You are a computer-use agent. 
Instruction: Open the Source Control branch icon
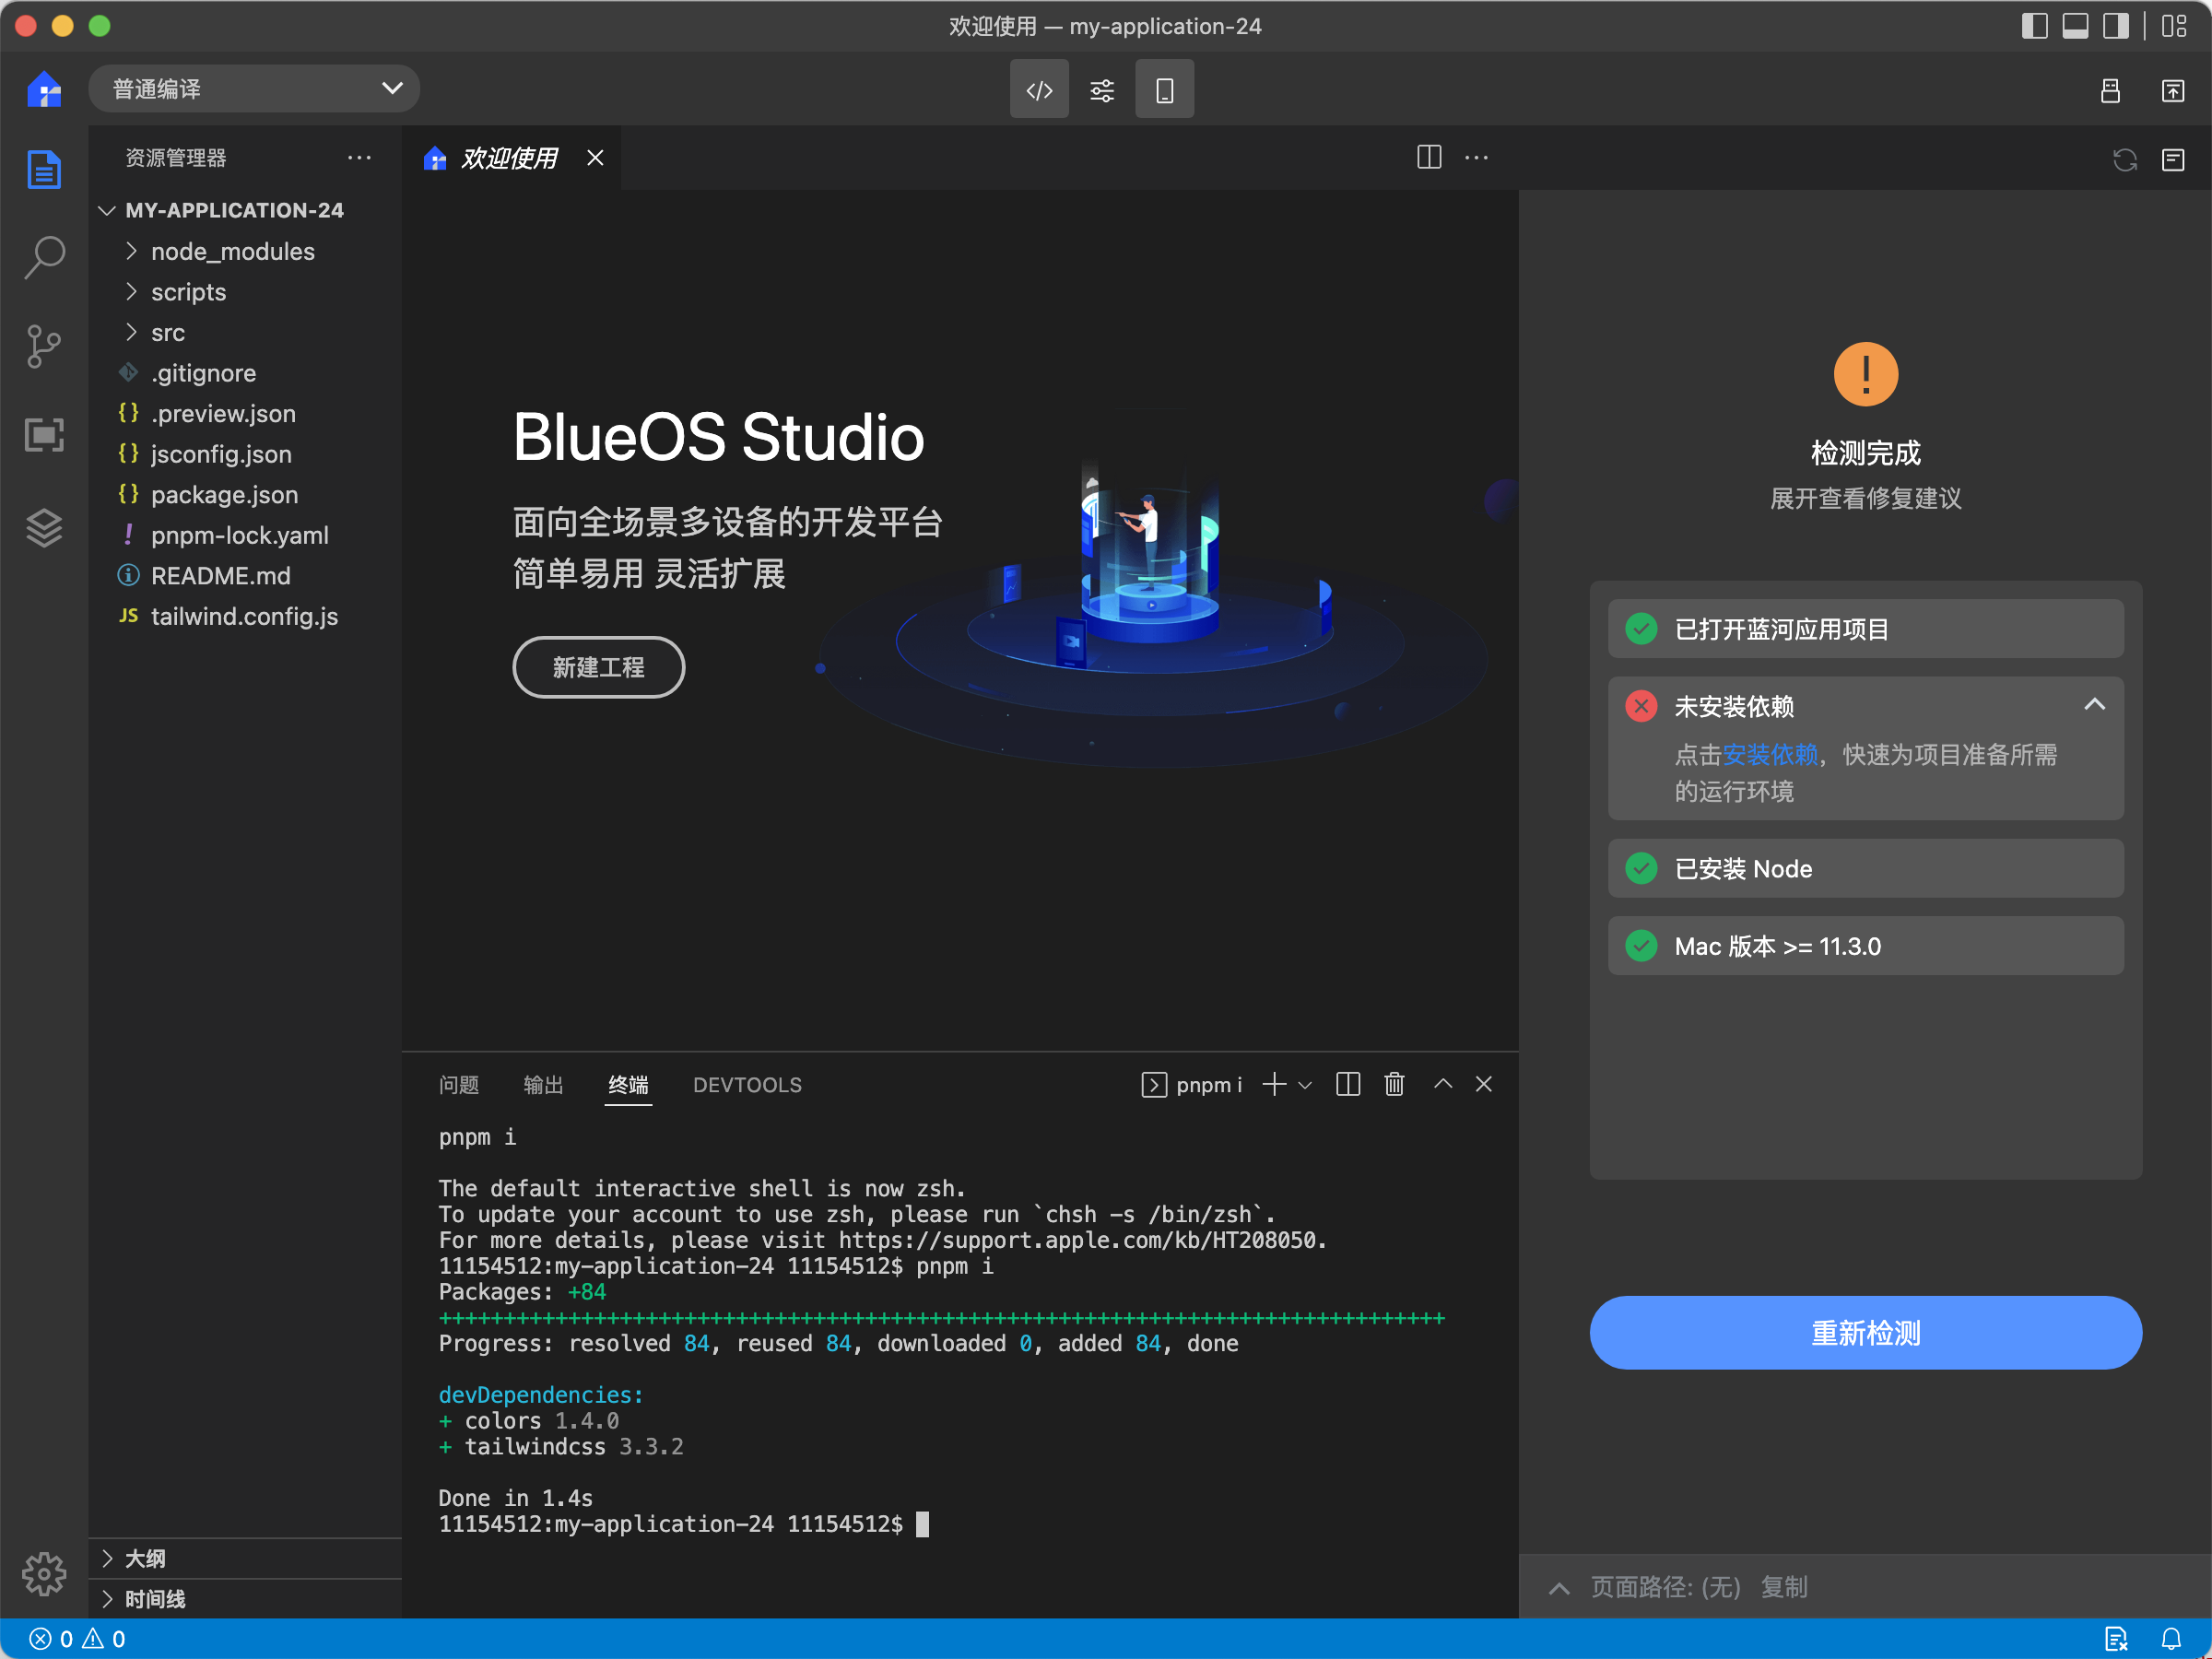[44, 346]
